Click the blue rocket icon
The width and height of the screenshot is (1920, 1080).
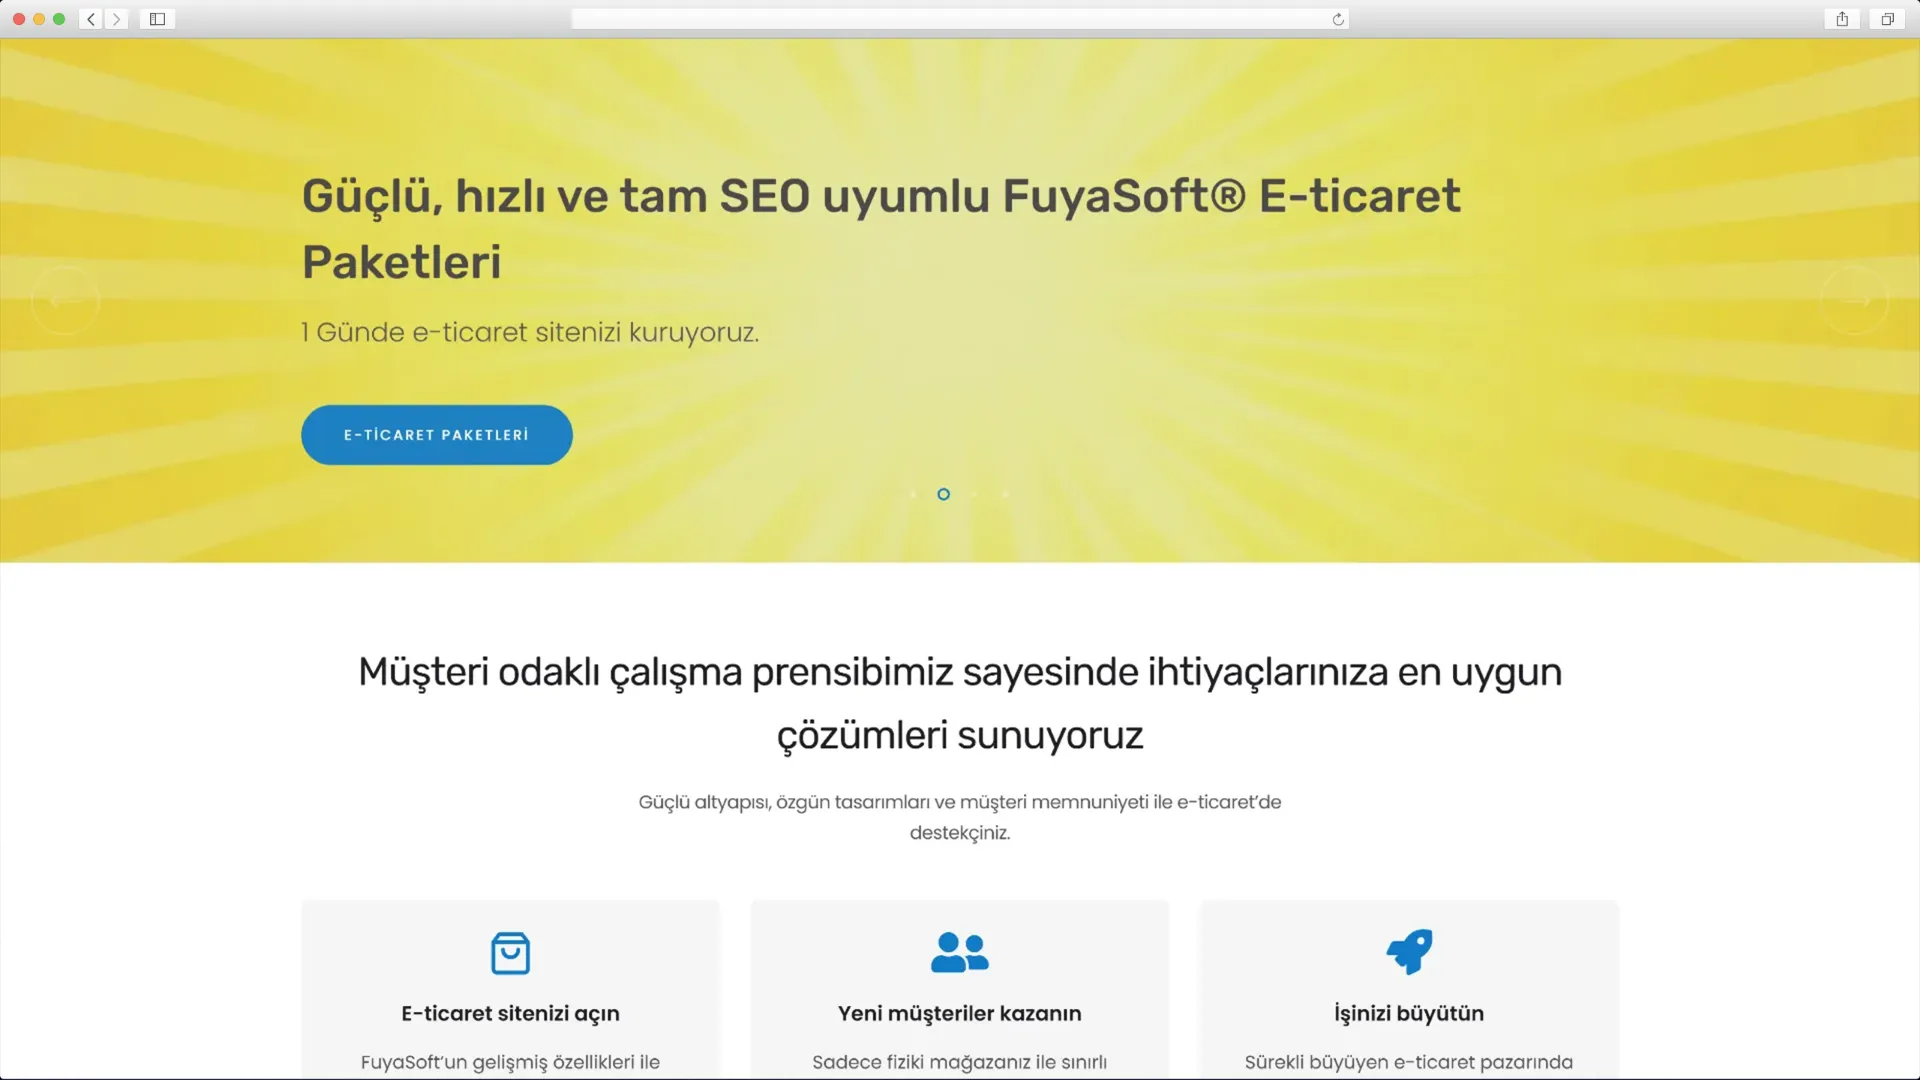point(1408,951)
